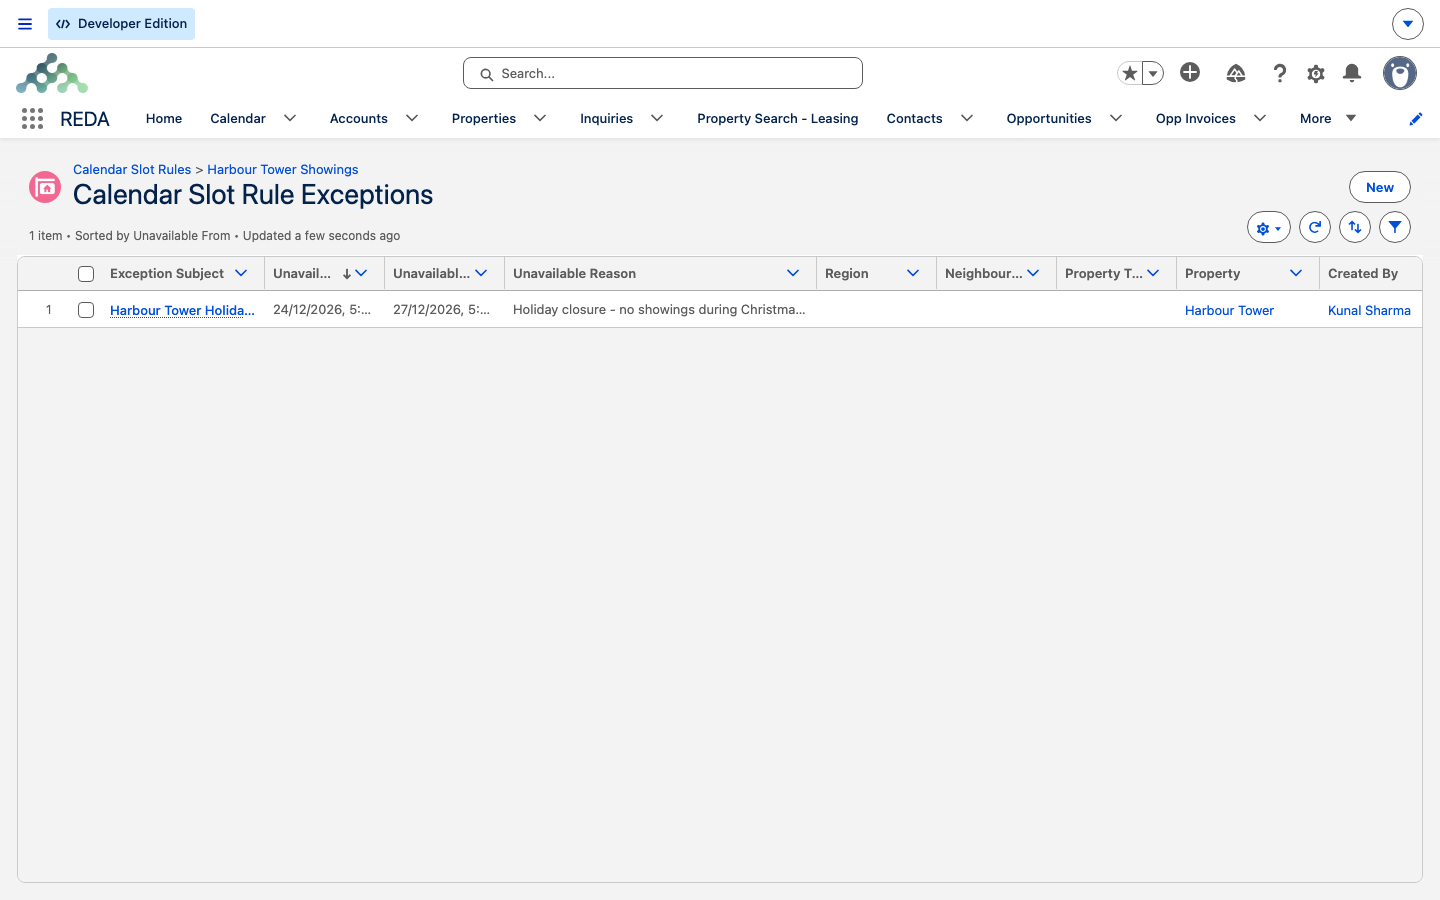Click the pencil edit navigation icon
Viewport: 1440px width, 900px height.
[1415, 119]
